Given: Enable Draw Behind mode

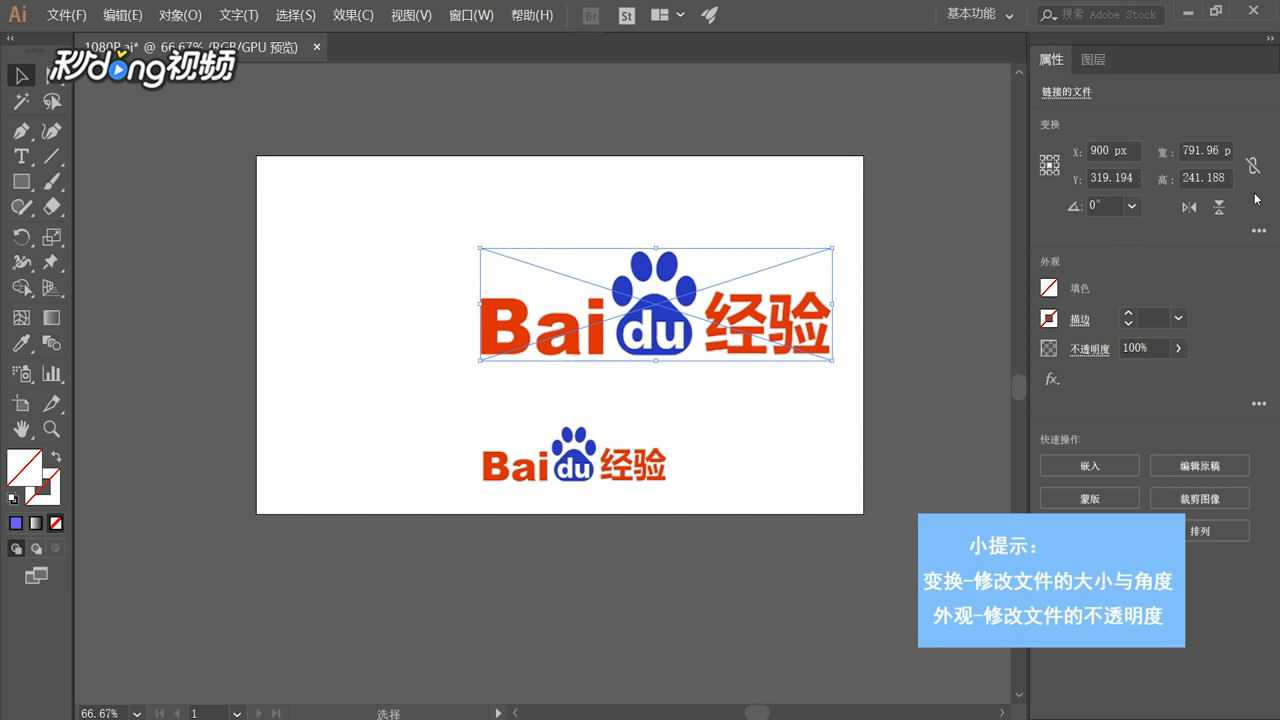Looking at the screenshot, I should (36, 548).
